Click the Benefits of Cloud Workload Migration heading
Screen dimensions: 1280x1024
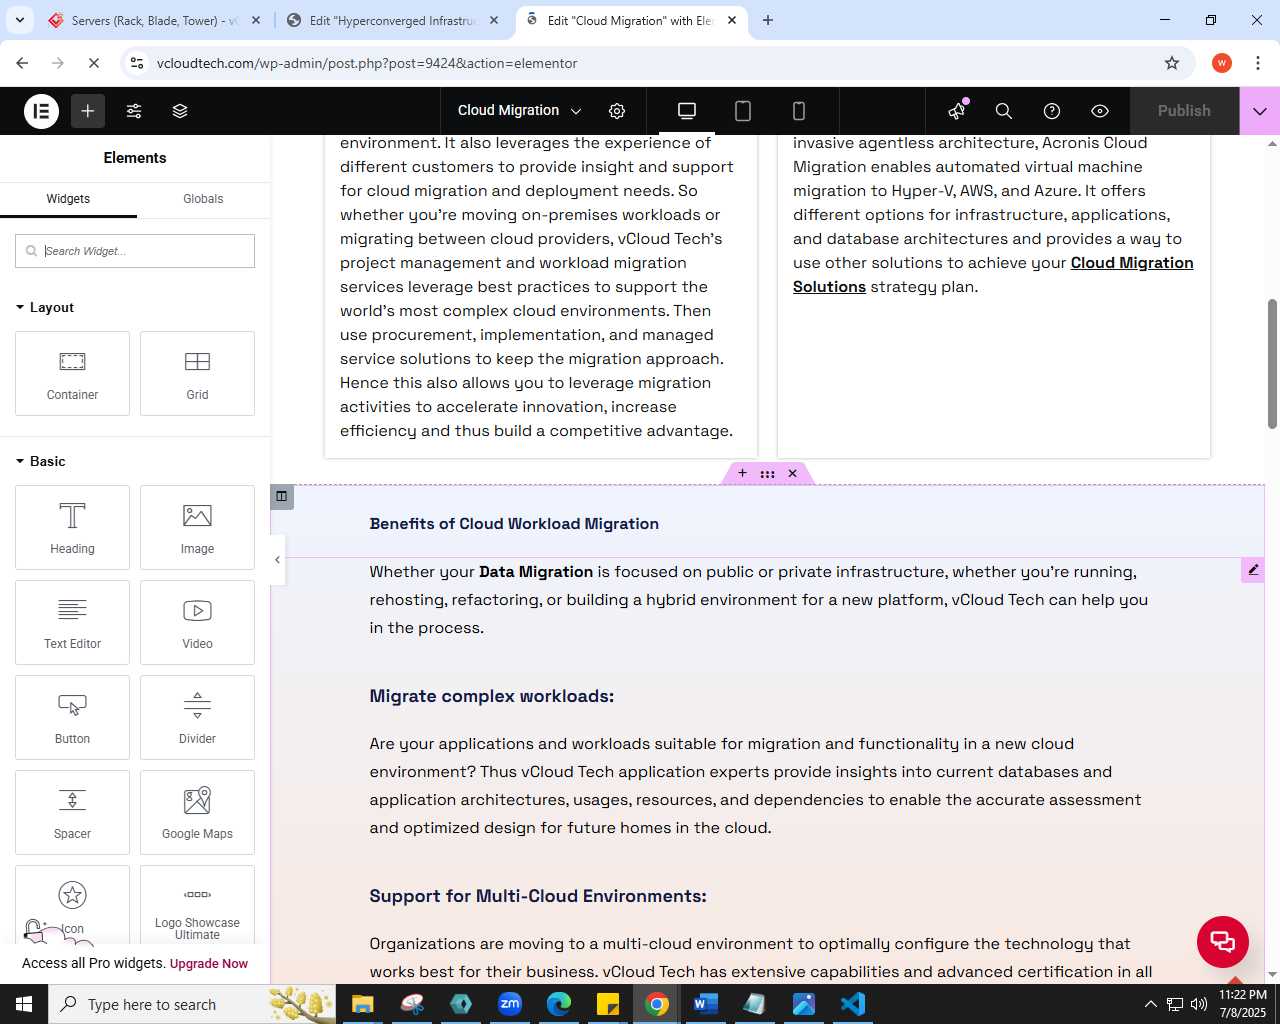pos(514,524)
